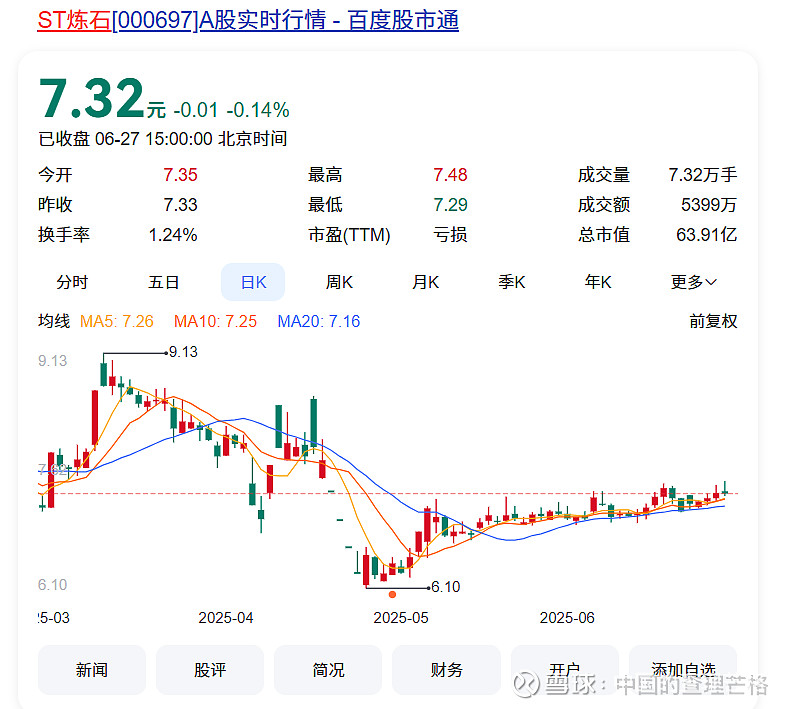Switch to the 五日 chart tab
The height and width of the screenshot is (709, 791).
[163, 282]
